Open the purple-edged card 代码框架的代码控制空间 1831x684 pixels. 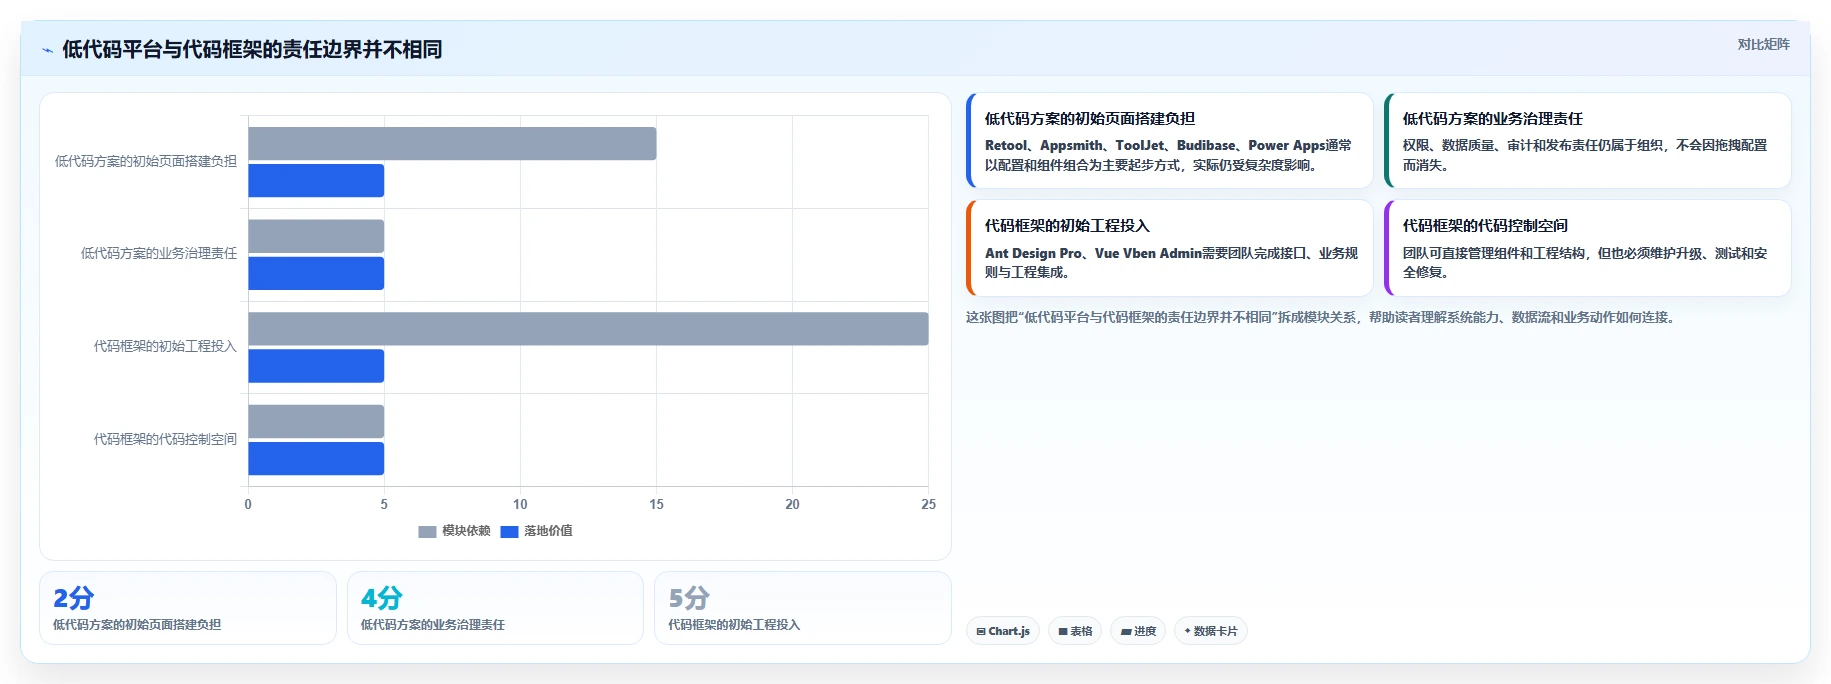tap(1587, 248)
